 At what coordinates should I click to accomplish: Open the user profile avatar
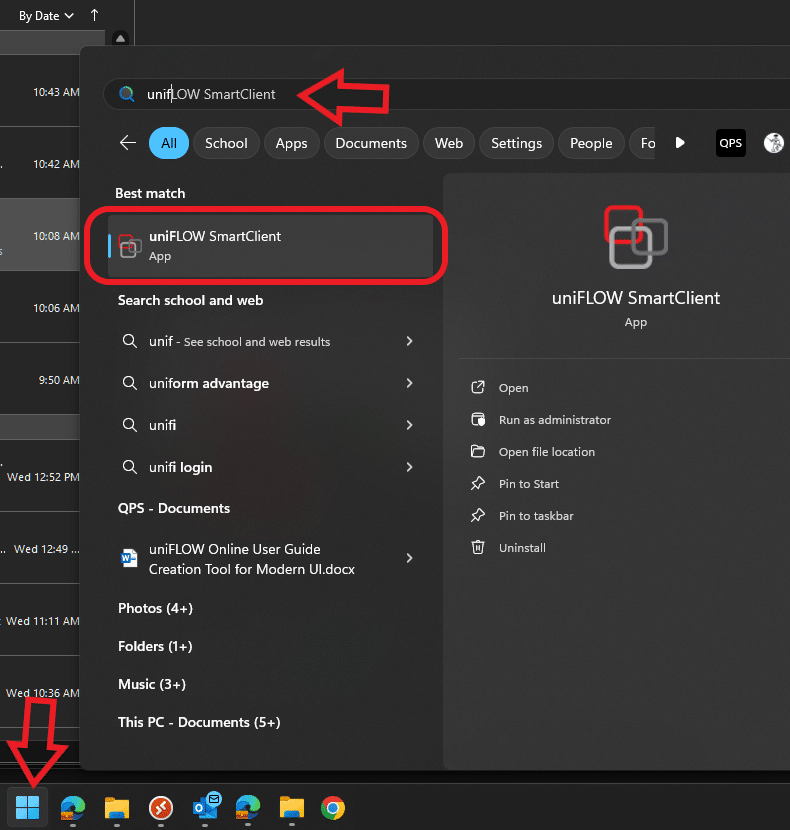[x=774, y=143]
